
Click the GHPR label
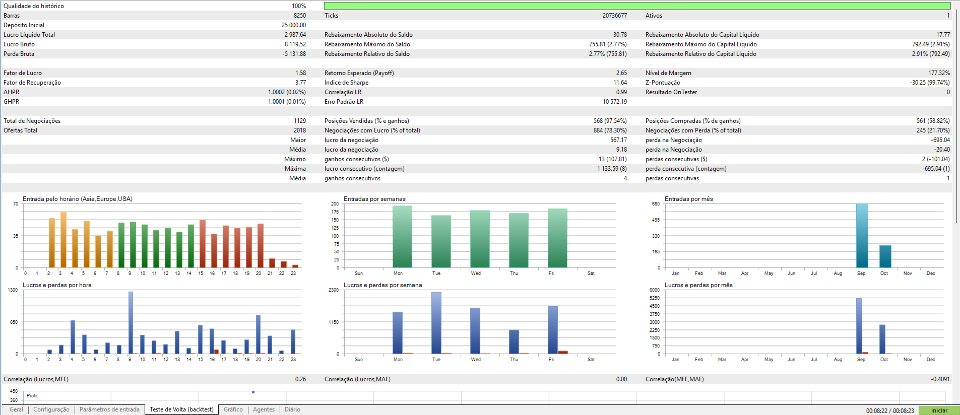point(10,102)
